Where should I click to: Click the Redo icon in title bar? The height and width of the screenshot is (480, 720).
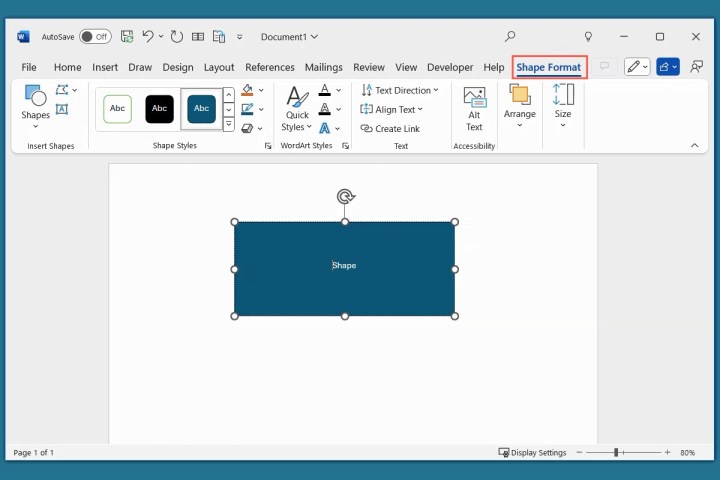tap(177, 37)
